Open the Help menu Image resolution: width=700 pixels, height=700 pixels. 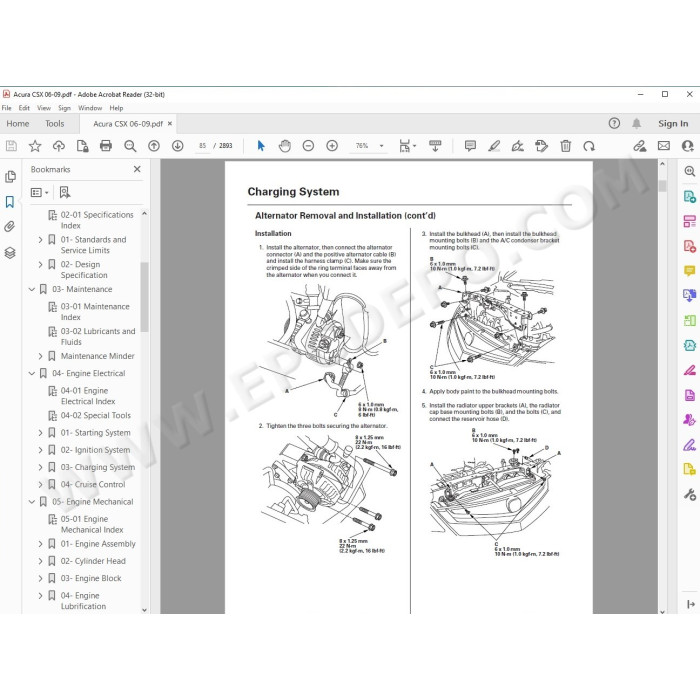click(x=116, y=108)
